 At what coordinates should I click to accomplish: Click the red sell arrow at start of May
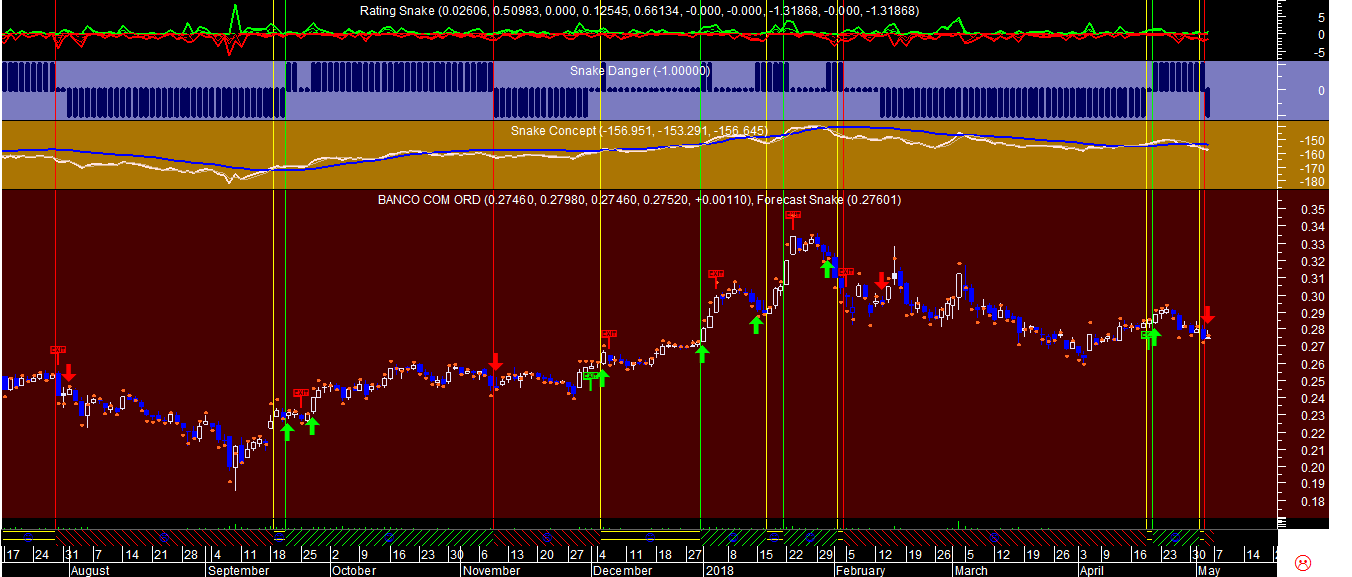1207,315
